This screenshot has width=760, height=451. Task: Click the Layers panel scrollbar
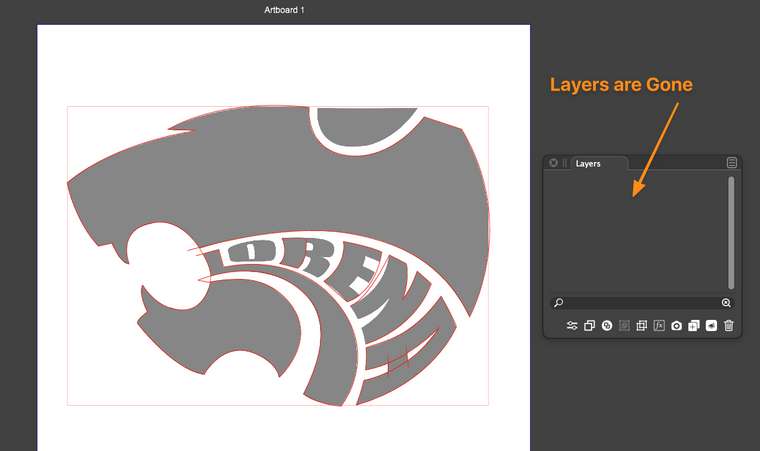point(731,233)
